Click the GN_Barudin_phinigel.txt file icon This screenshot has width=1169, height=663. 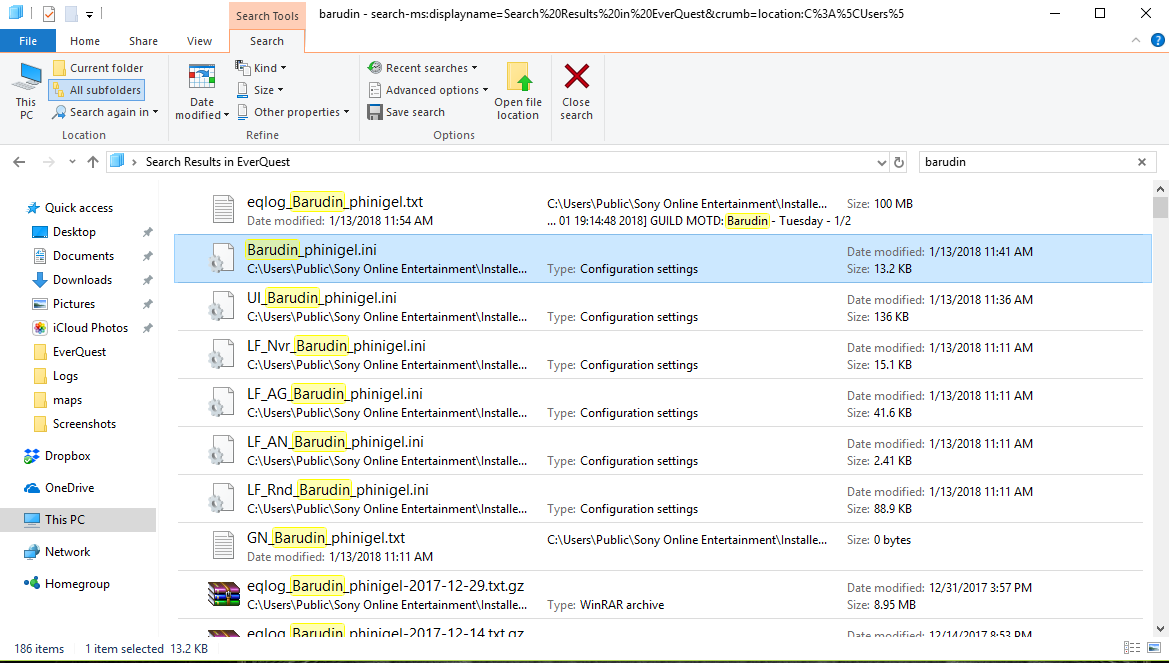pyautogui.click(x=223, y=547)
